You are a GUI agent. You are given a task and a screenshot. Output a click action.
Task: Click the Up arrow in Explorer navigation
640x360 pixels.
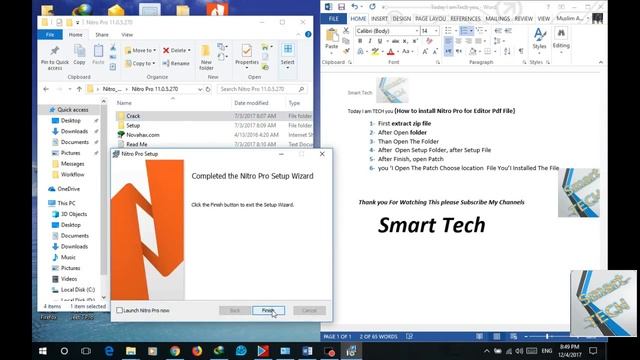[x=79, y=89]
